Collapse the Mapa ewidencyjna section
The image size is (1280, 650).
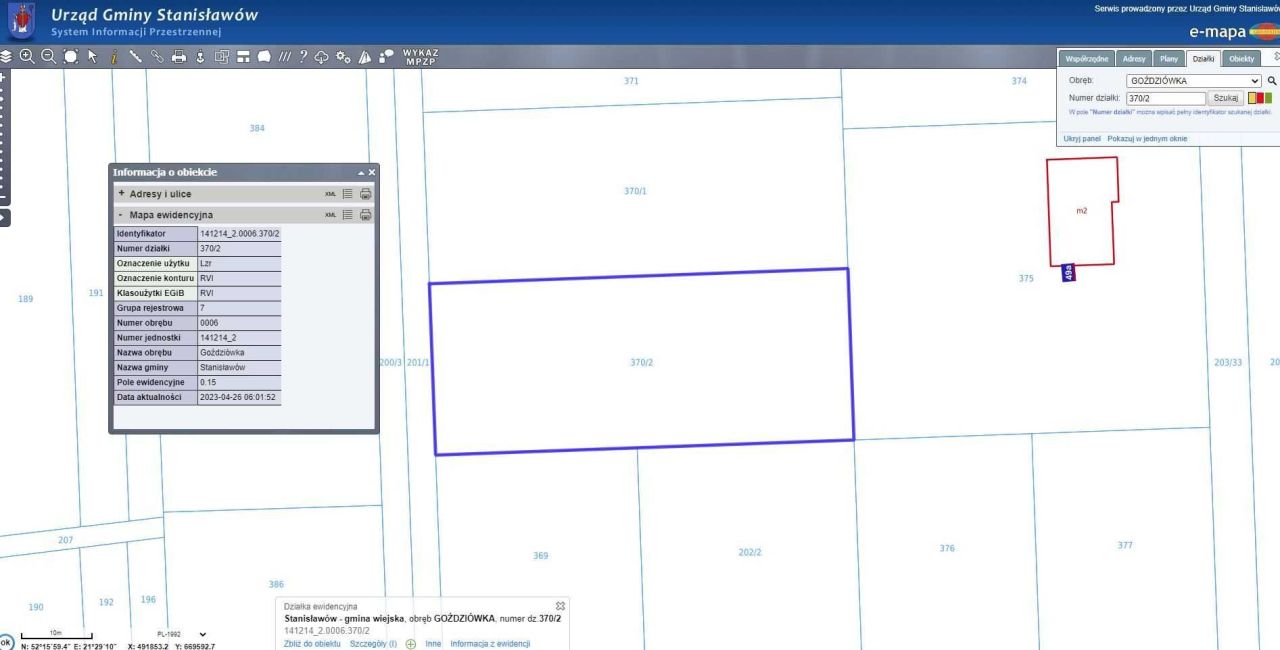165,214
